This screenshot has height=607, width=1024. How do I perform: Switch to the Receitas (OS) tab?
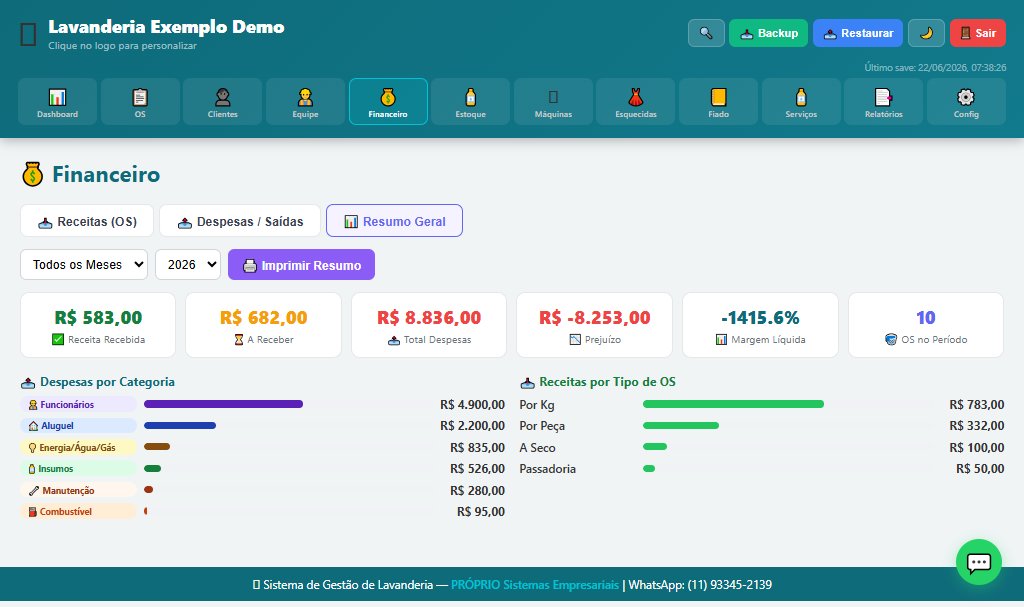87,221
